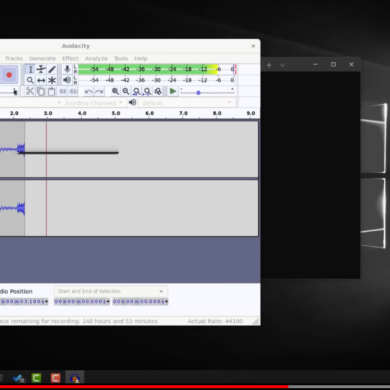Select the Draw (pencil) tool
This screenshot has height=390, width=390.
pos(52,69)
